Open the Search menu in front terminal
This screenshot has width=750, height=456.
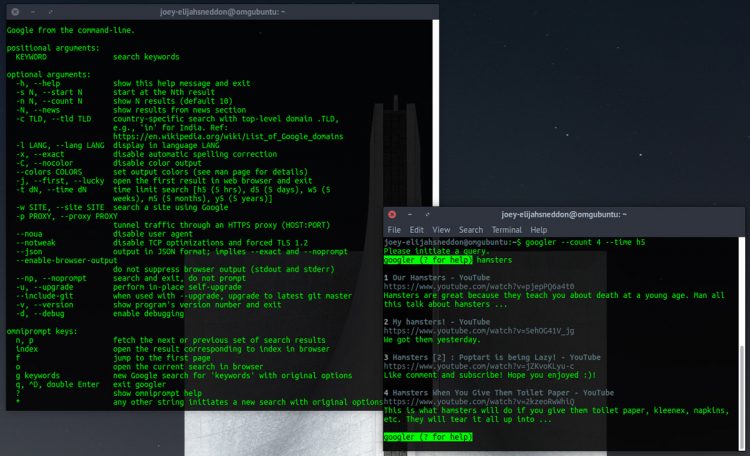click(471, 230)
